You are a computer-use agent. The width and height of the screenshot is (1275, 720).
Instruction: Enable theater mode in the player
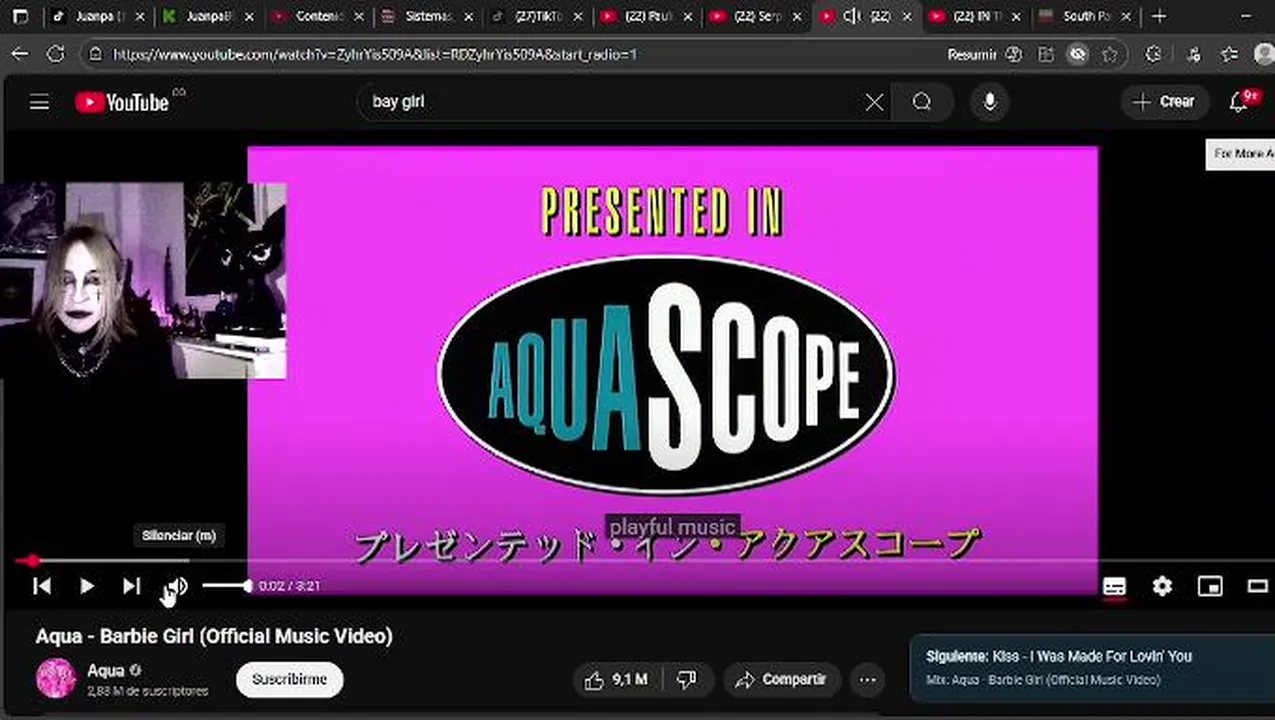(1258, 586)
